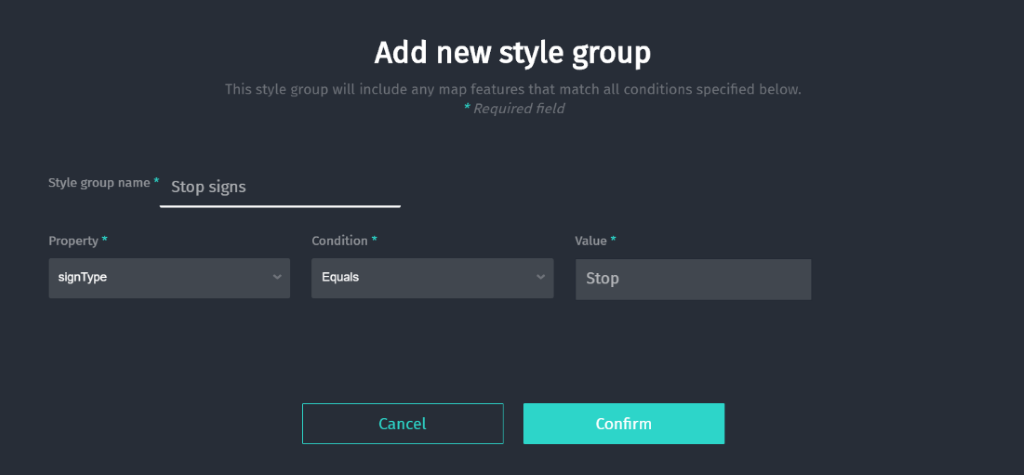Viewport: 1024px width, 475px height.
Task: Cancel adding the style group
Action: 402,423
